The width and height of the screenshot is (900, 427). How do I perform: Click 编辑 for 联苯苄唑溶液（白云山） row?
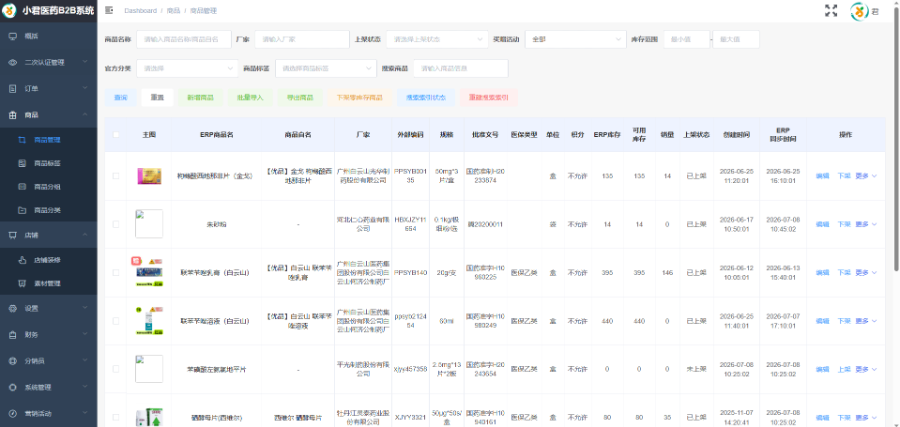(x=823, y=321)
